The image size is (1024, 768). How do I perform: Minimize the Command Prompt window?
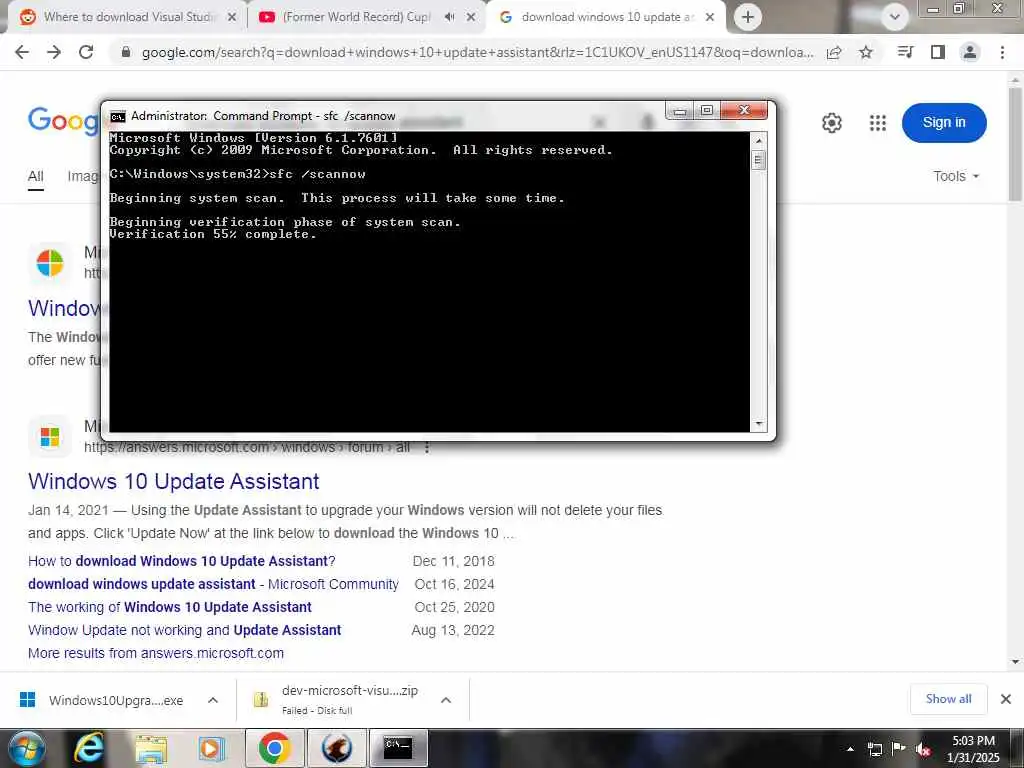click(x=679, y=111)
